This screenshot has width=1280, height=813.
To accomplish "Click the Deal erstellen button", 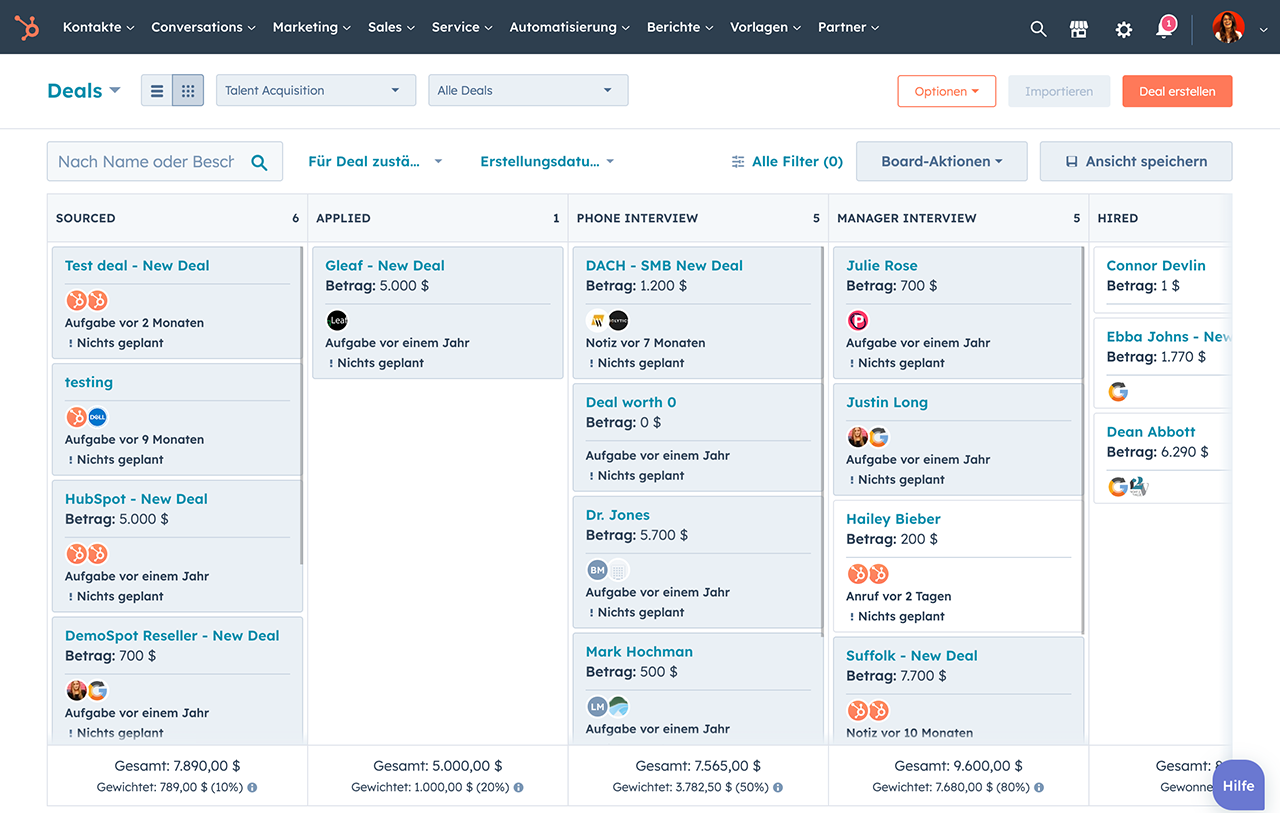I will point(1177,91).
